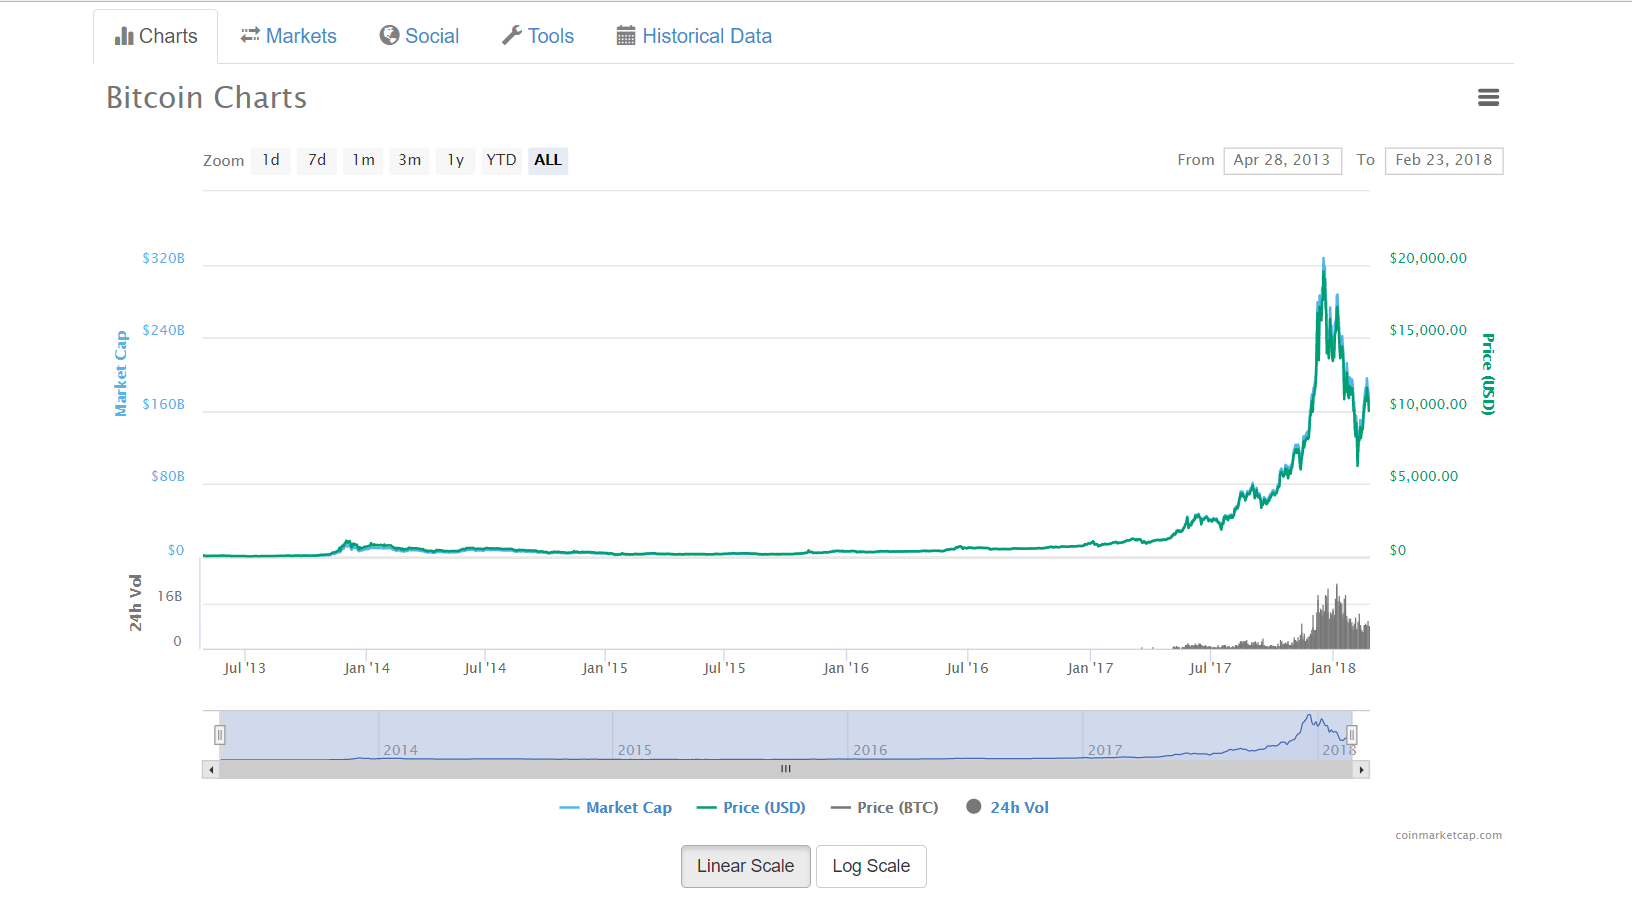
Task: Click the $160B market cap axis label
Action: [x=164, y=404]
